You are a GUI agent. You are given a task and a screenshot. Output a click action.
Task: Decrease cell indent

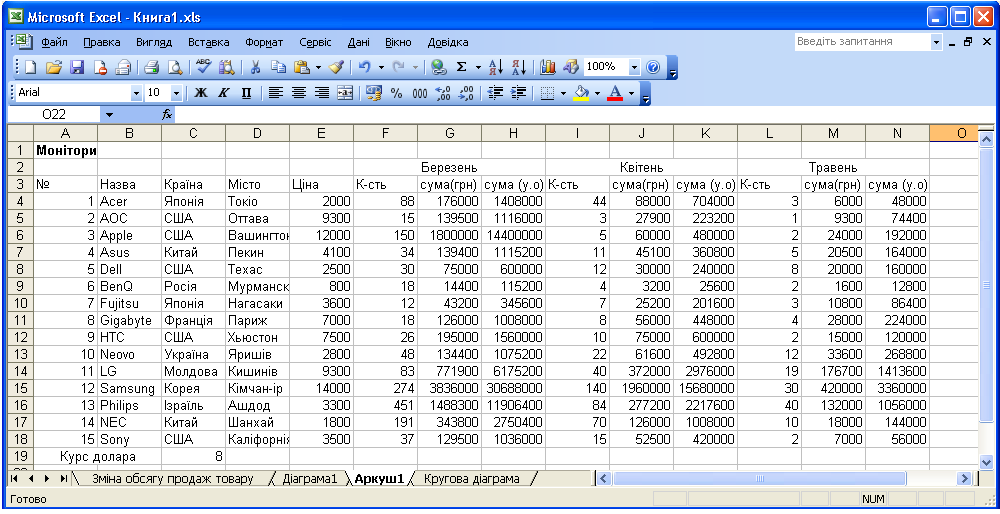click(x=495, y=93)
